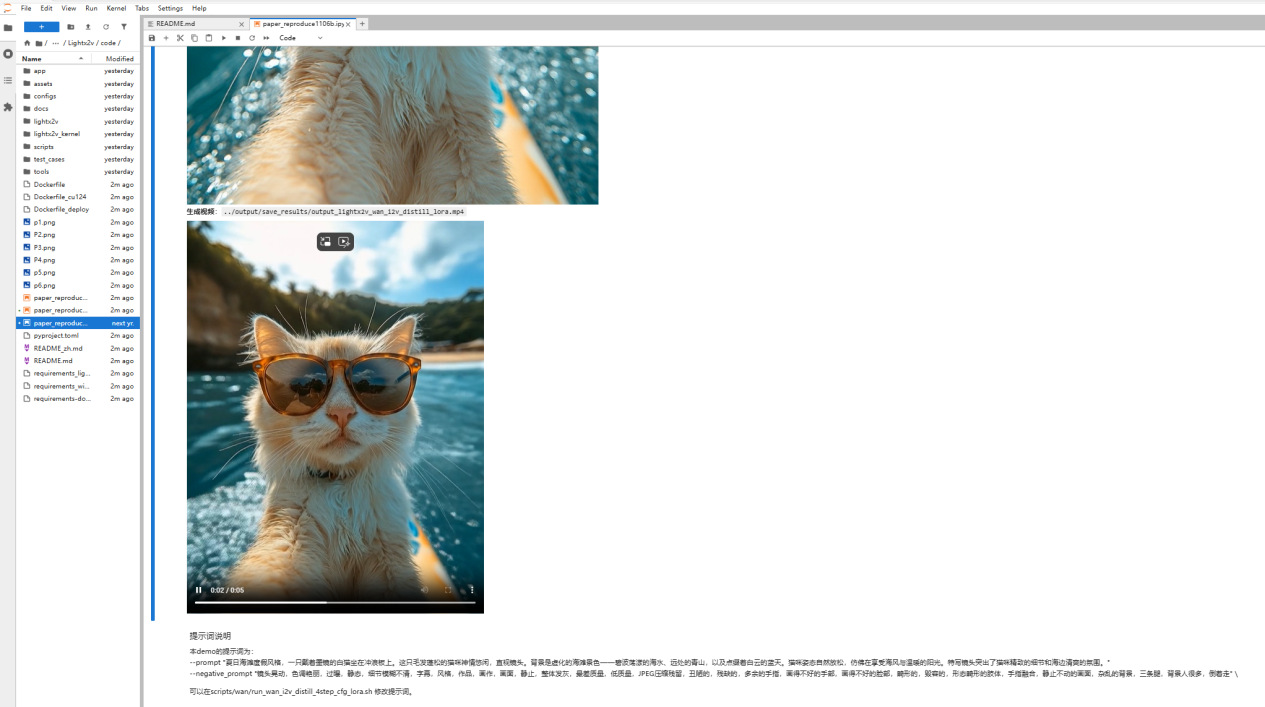Open a new launcher tab
Viewport: 1265px width, 707px height.
[362, 23]
